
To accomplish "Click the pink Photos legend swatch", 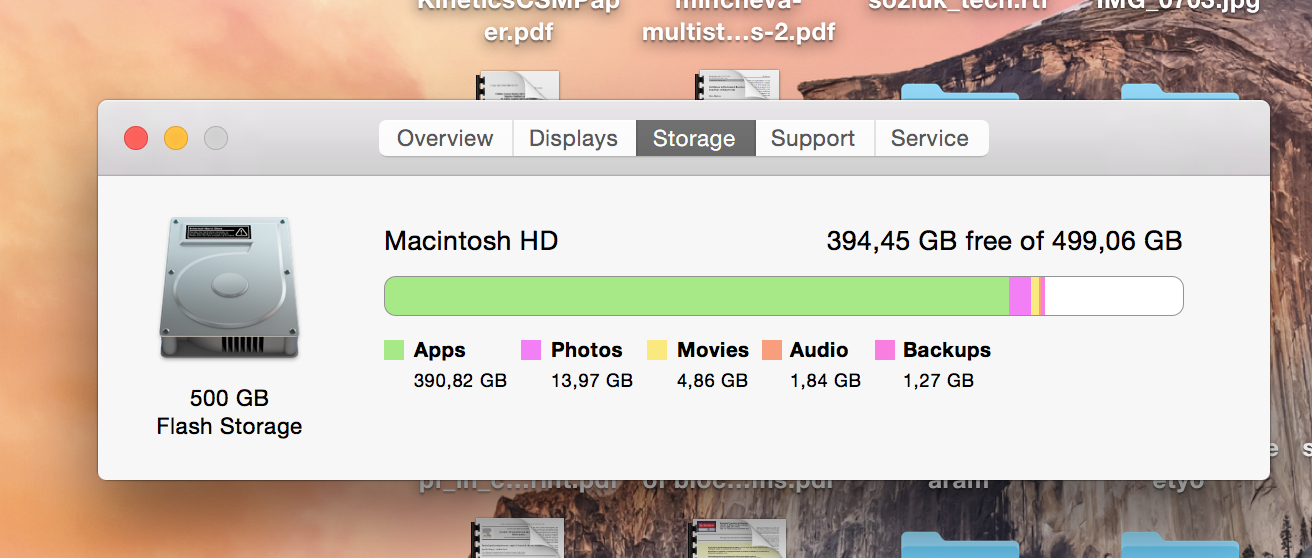I will 531,350.
